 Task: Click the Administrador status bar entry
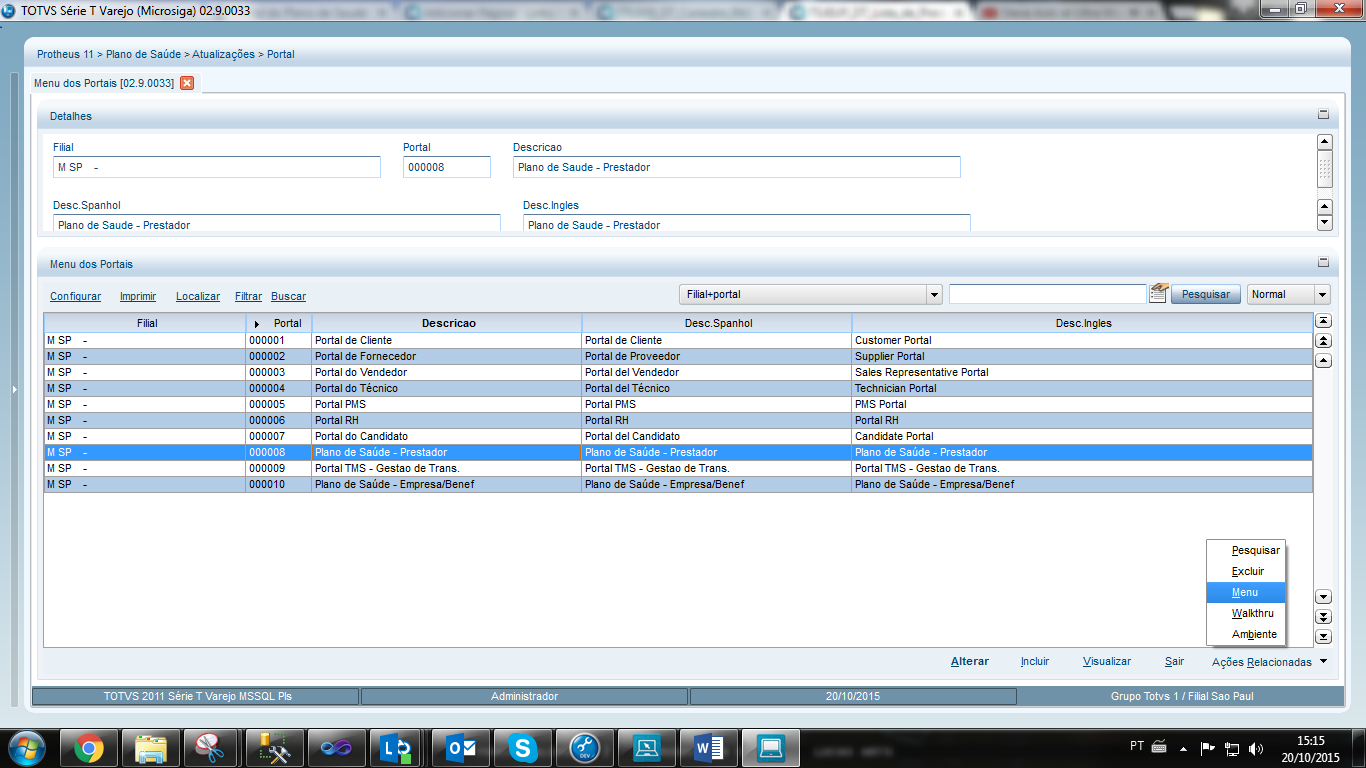[524, 696]
